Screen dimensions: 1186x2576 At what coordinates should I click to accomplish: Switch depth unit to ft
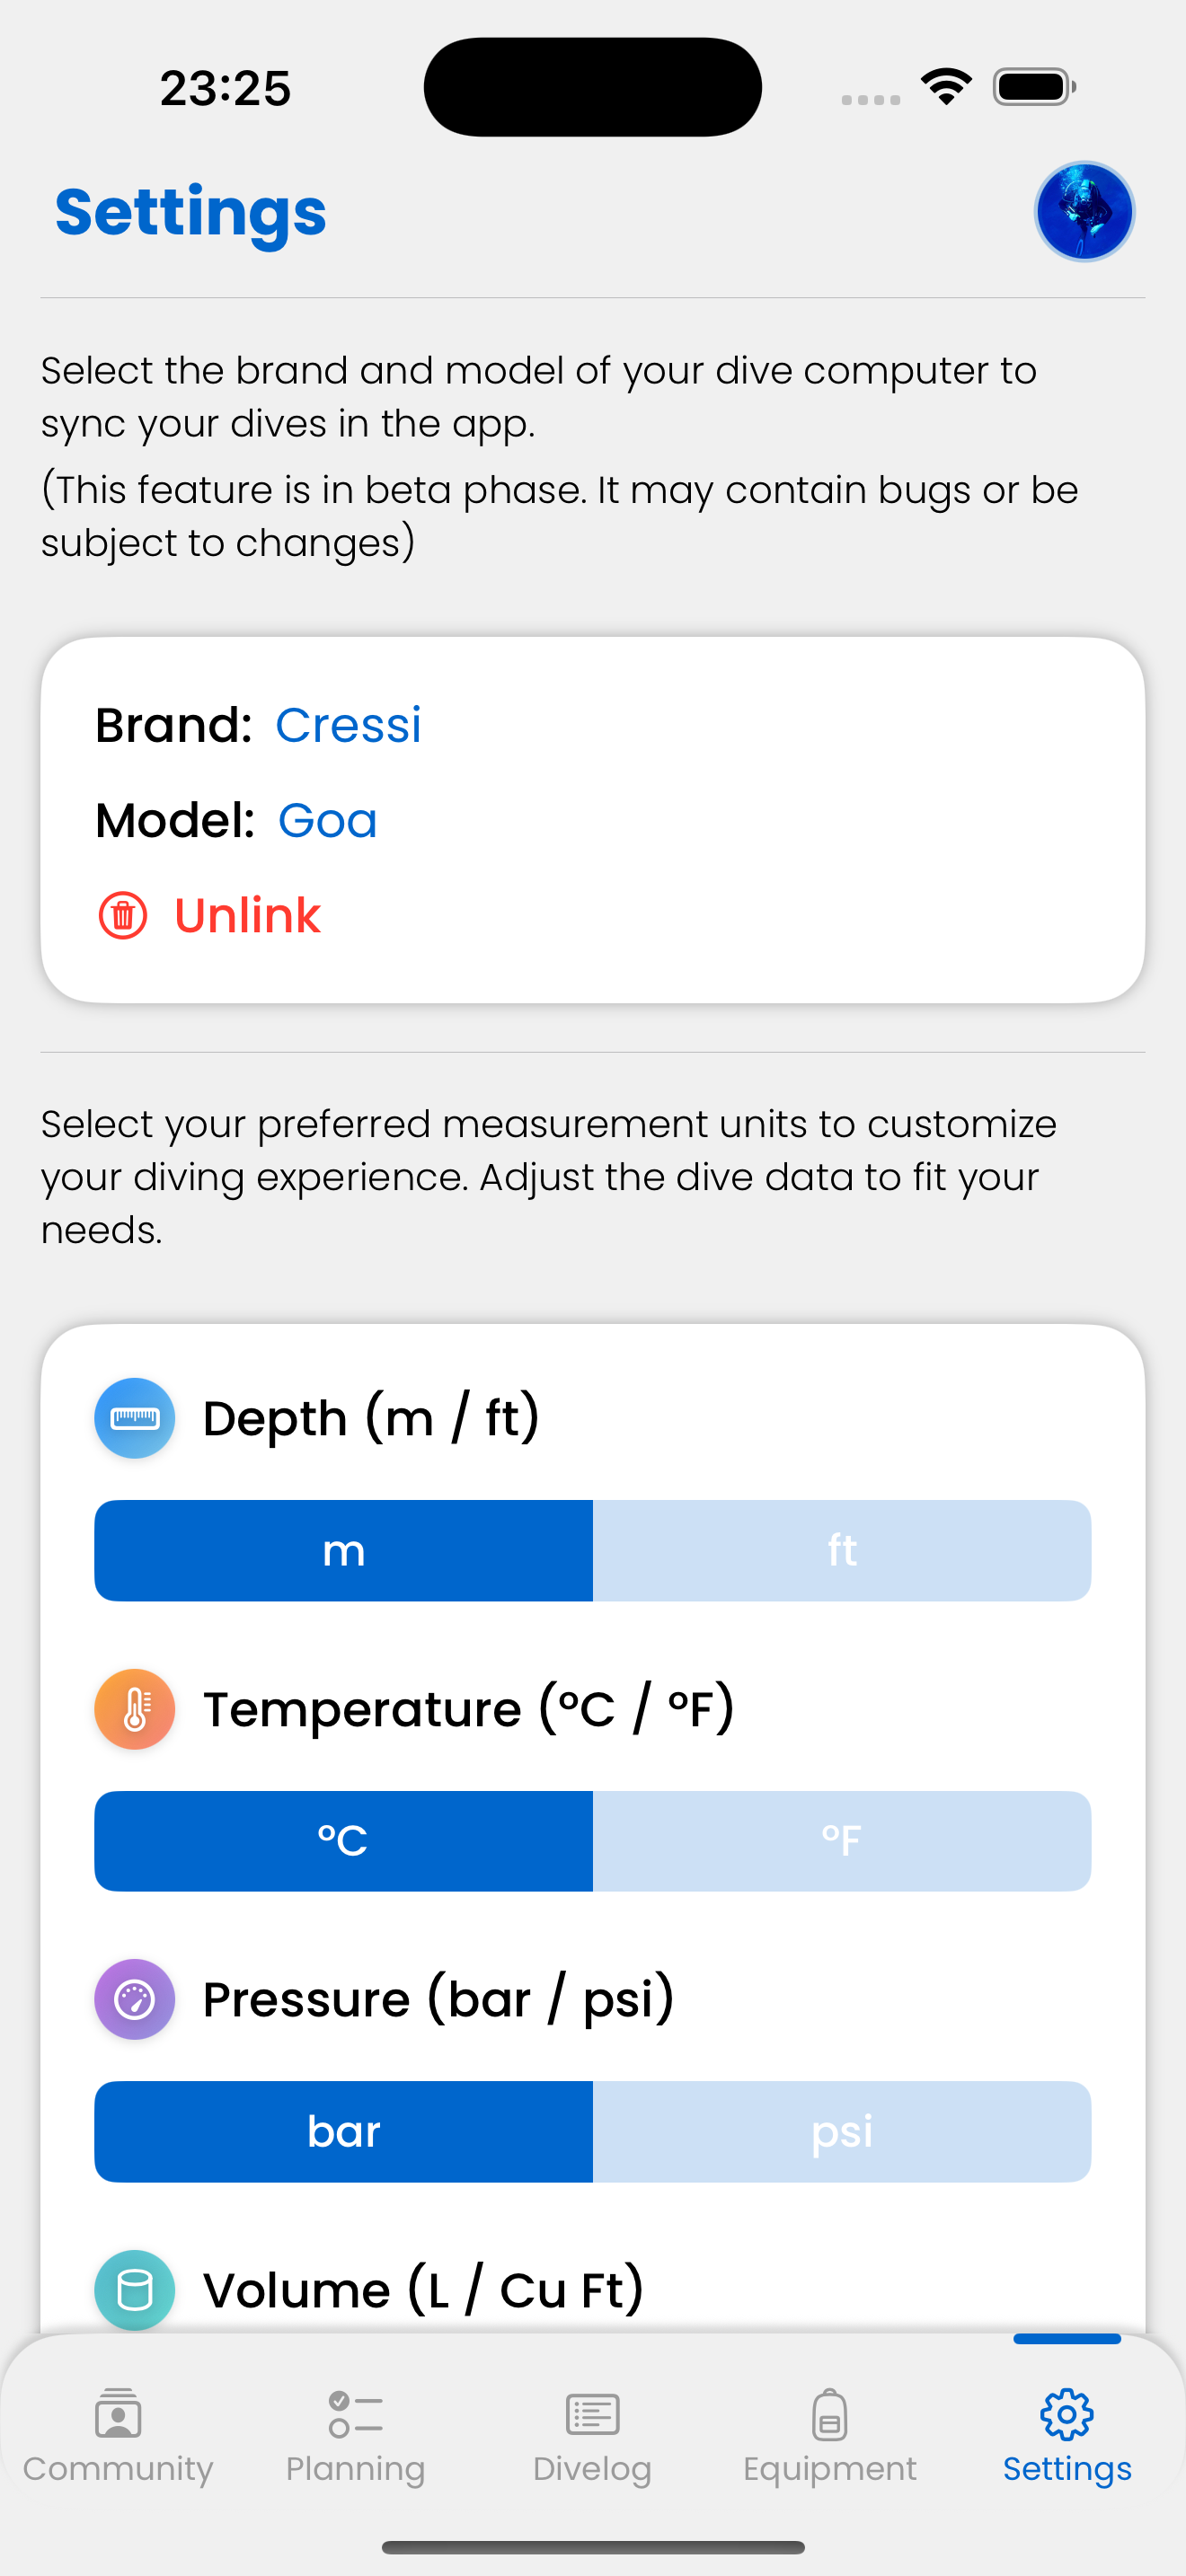(x=841, y=1551)
